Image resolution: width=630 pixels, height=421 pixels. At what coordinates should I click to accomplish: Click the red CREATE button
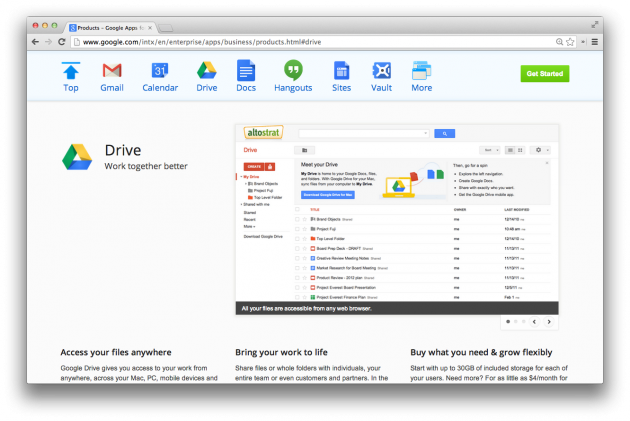(254, 167)
